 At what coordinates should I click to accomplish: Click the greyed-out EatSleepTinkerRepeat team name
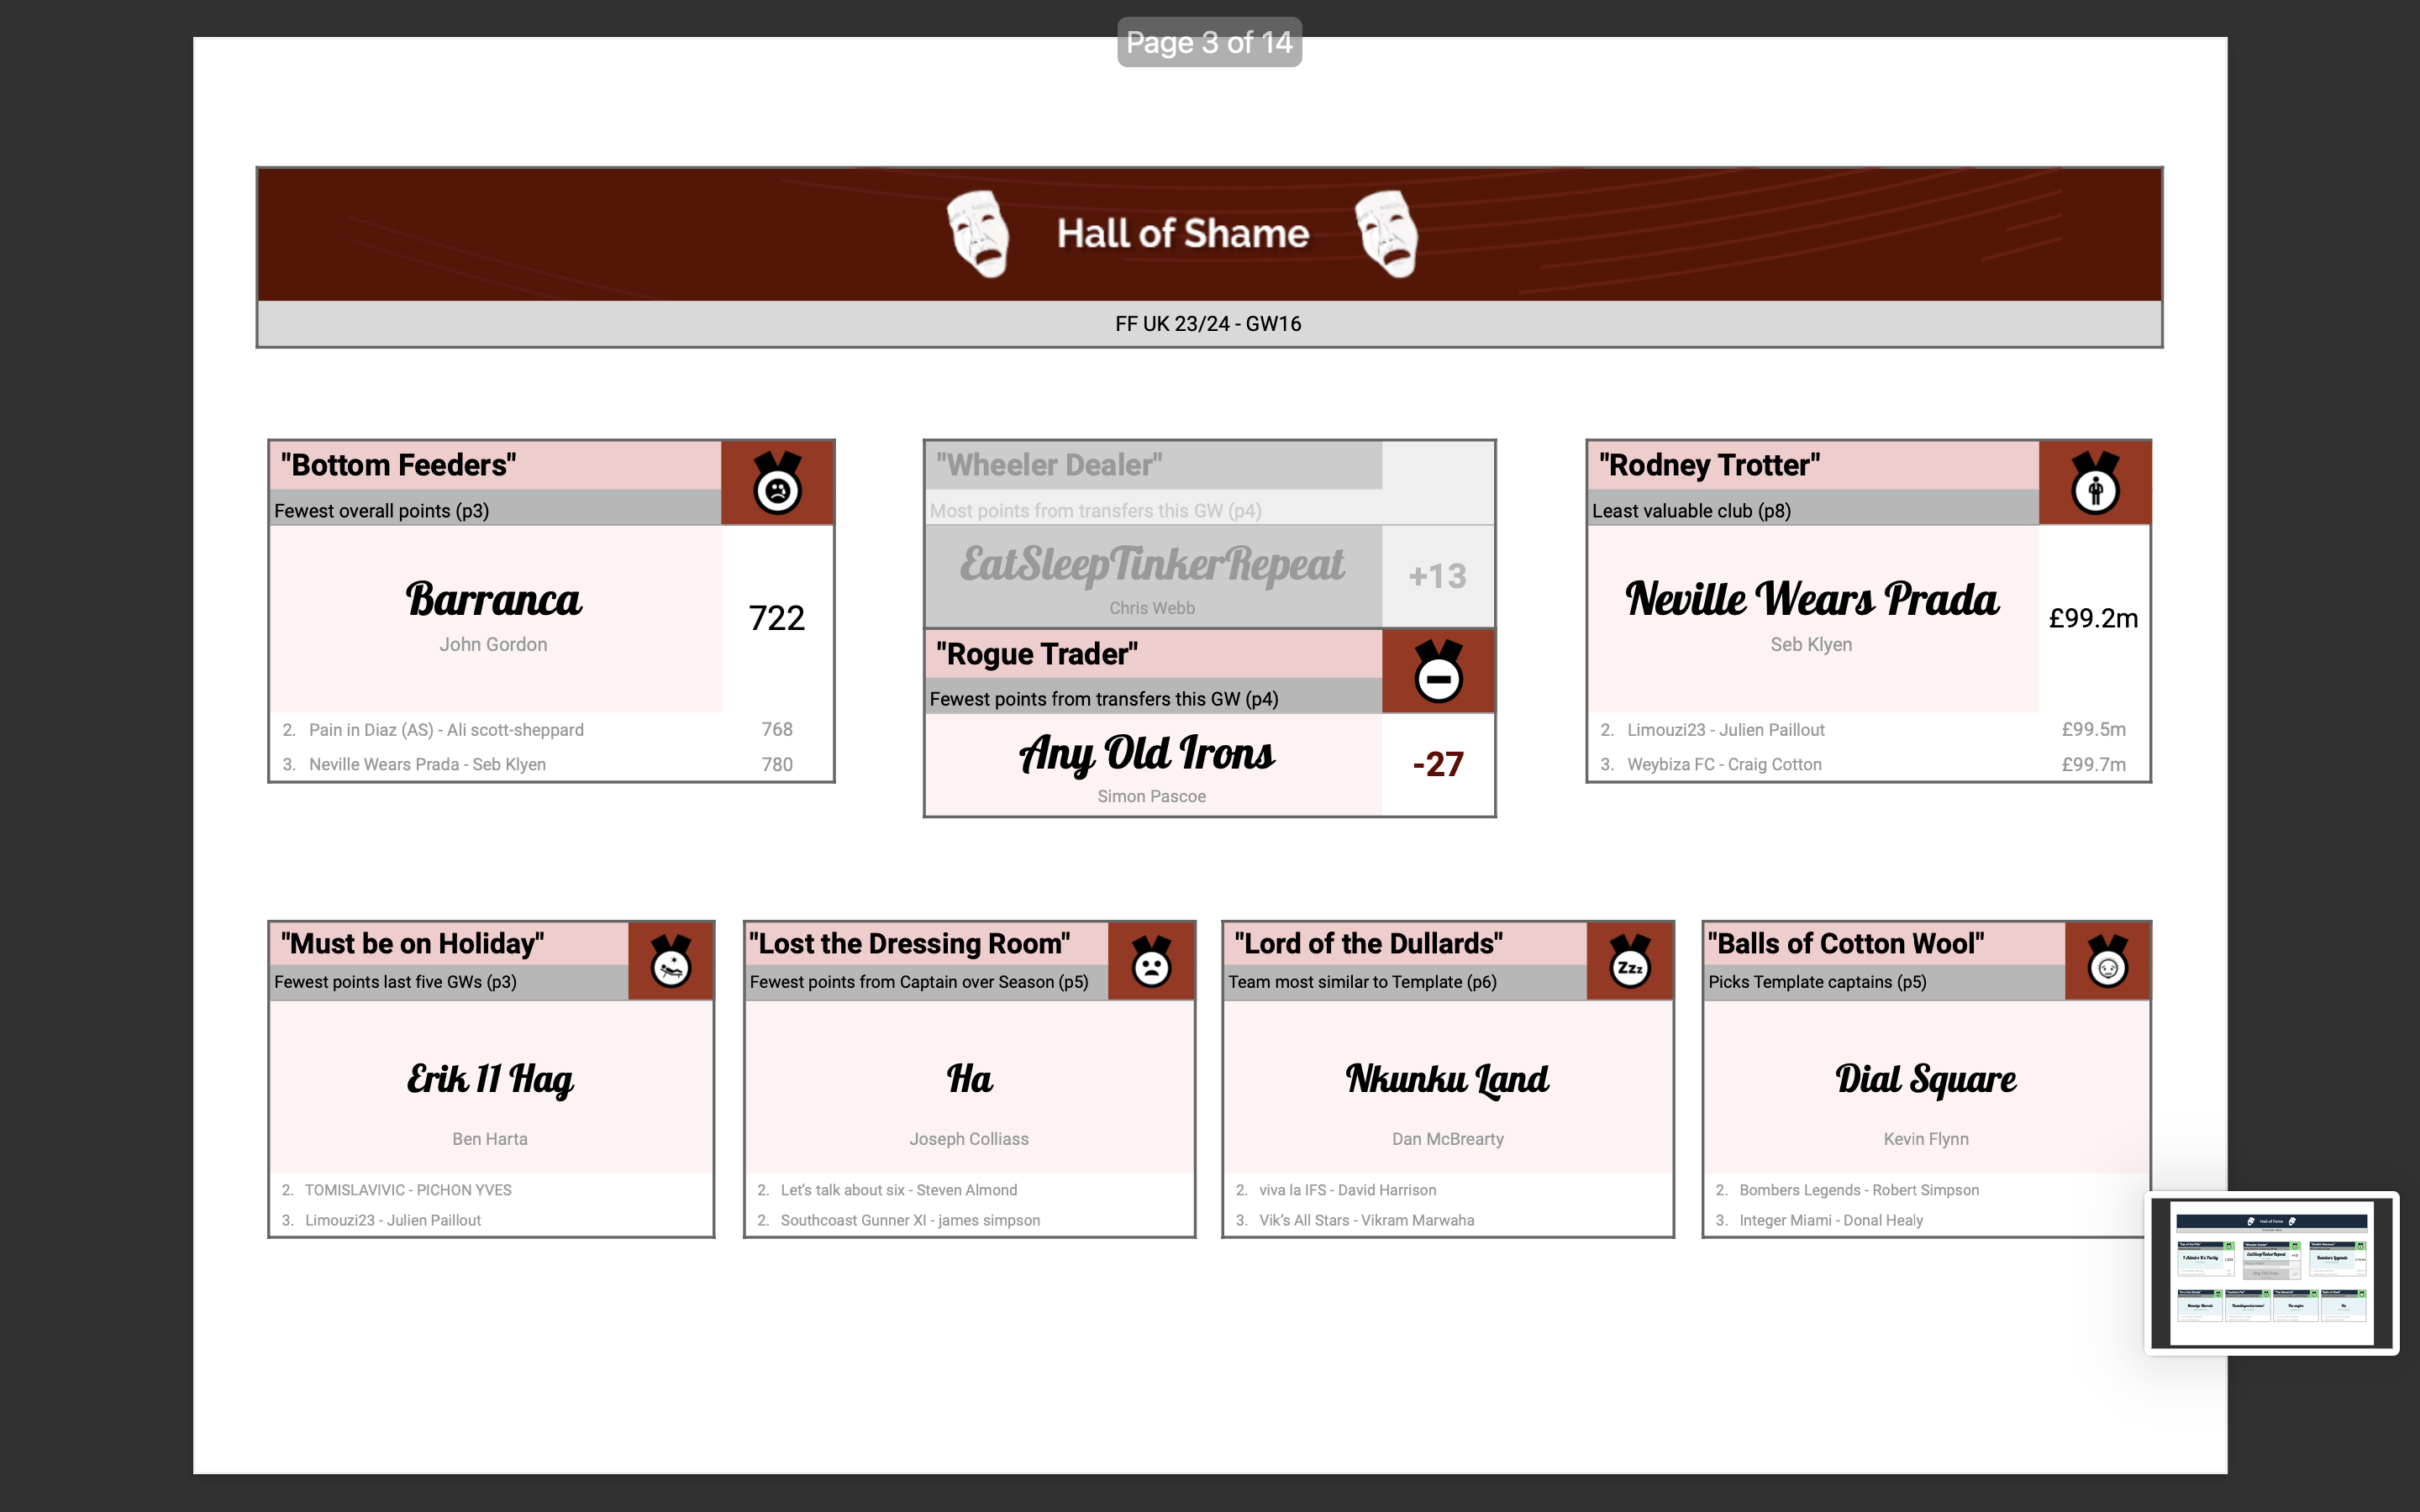(x=1152, y=565)
